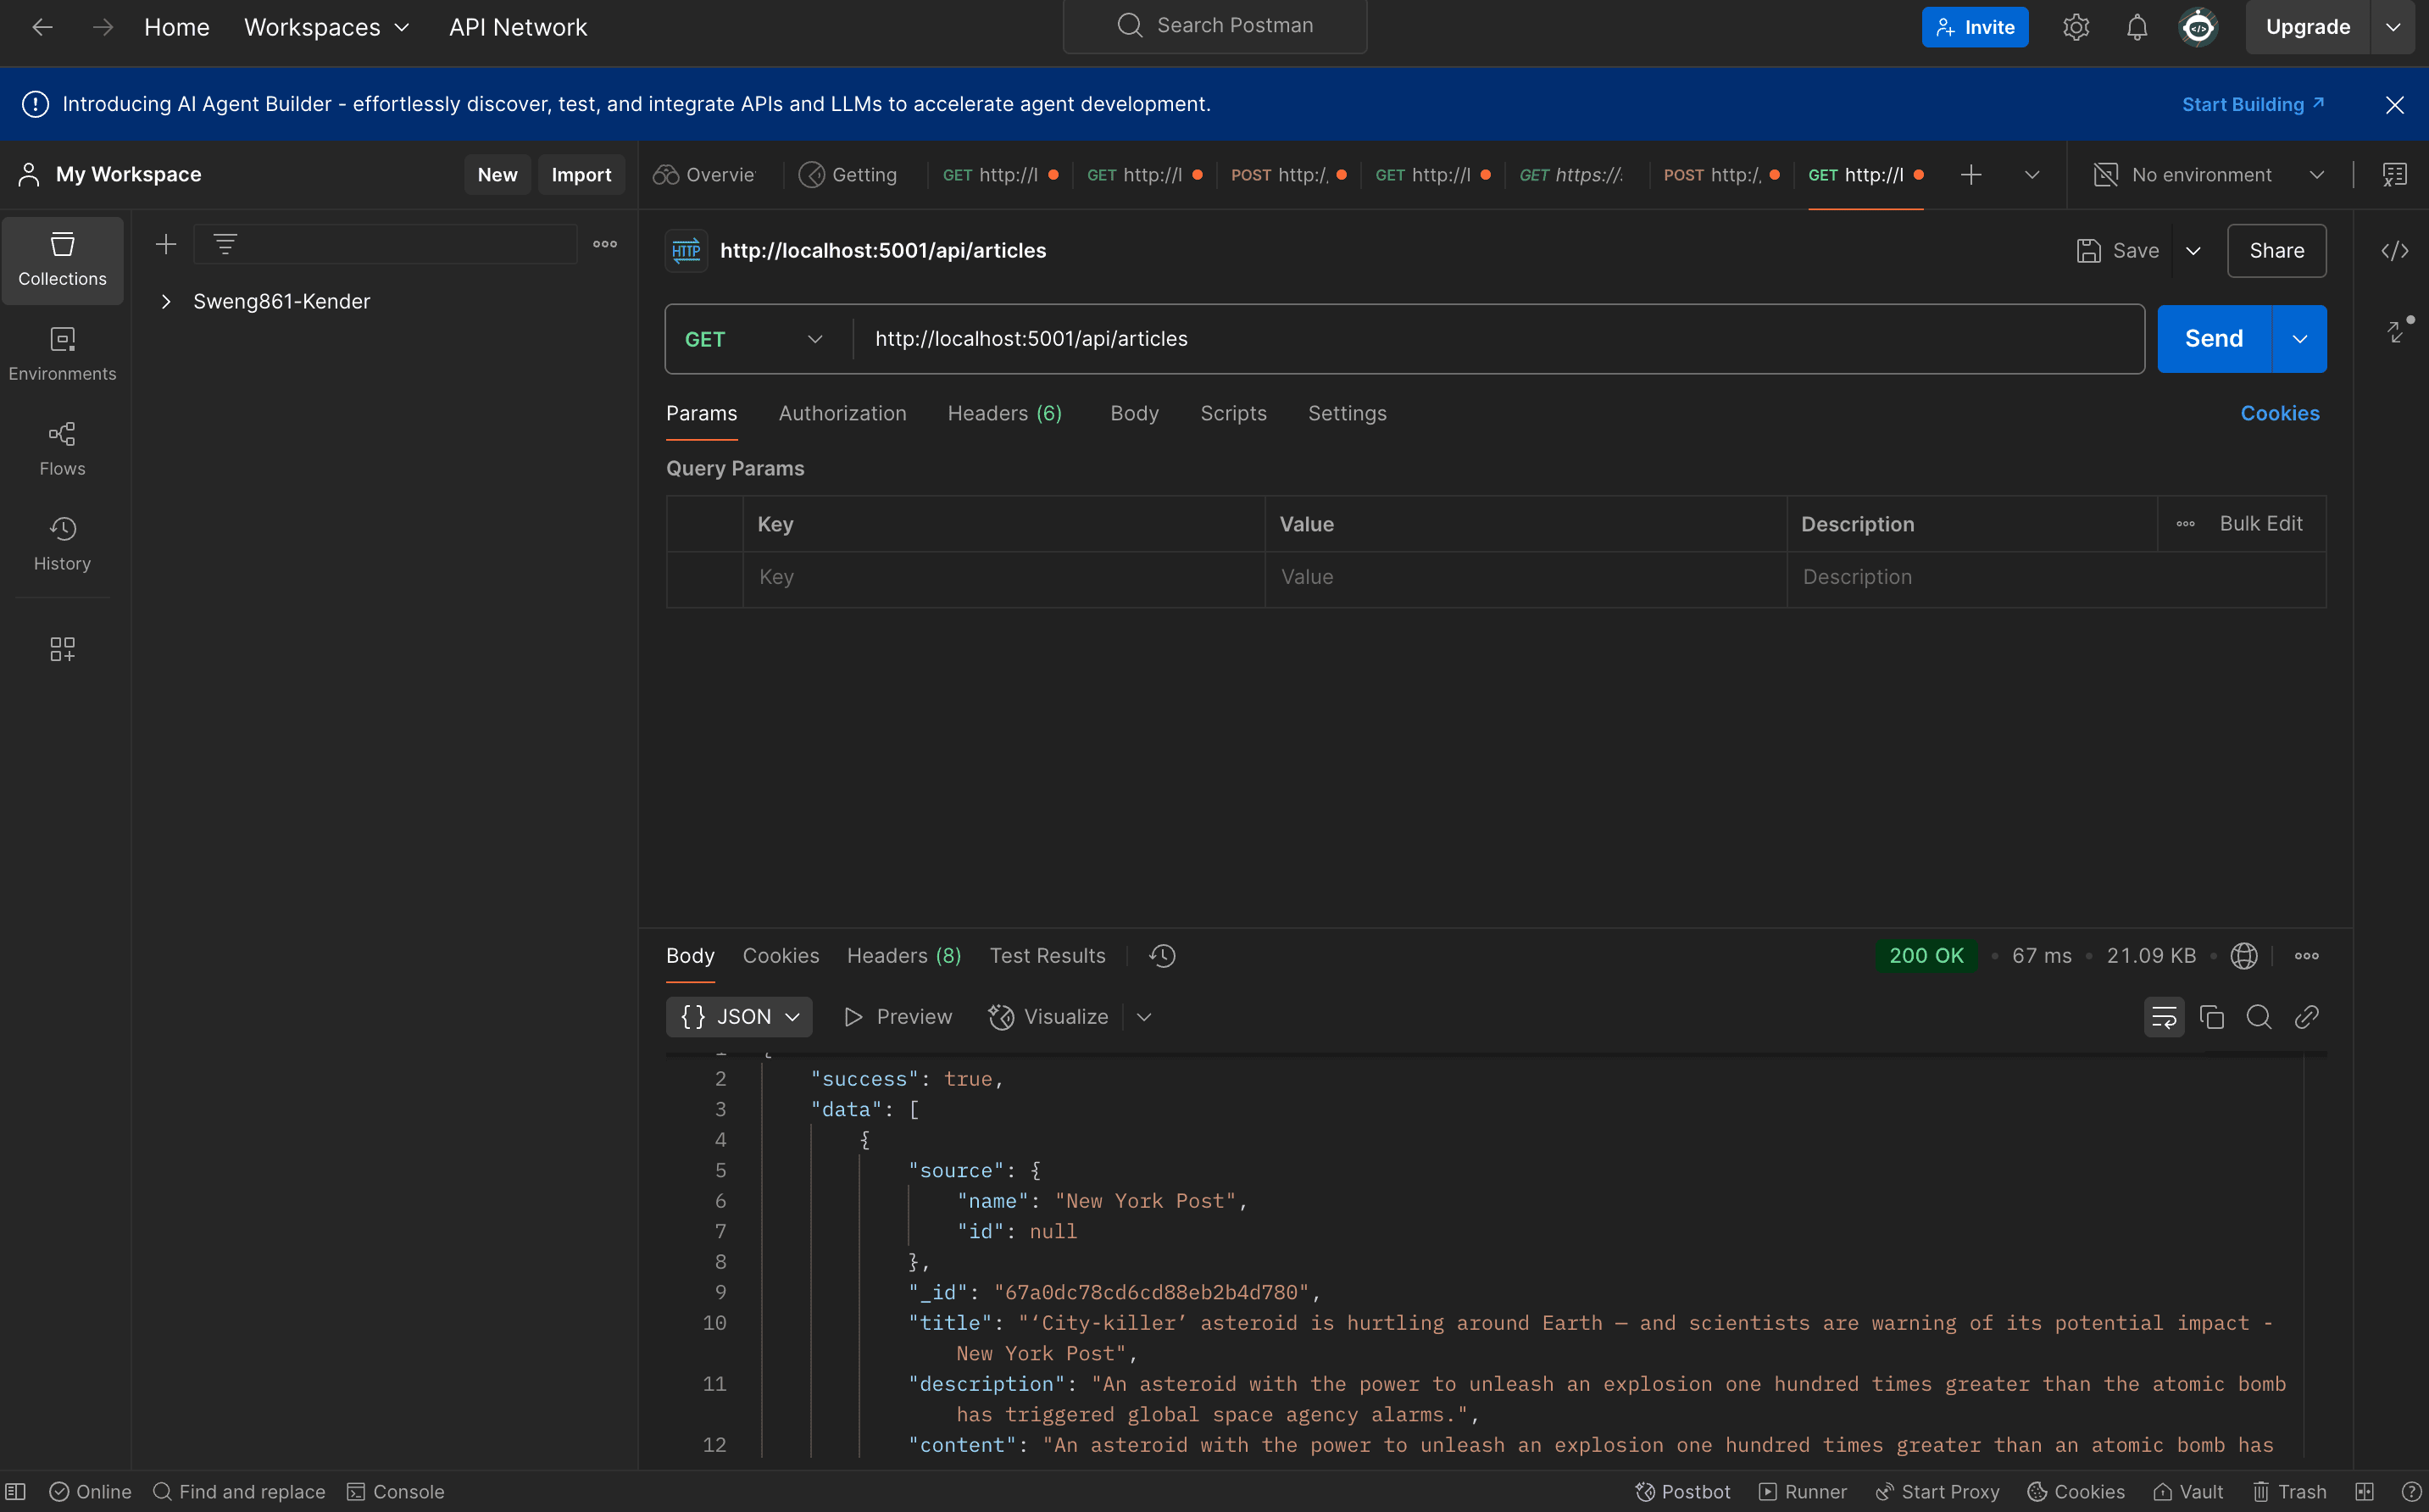Image resolution: width=2429 pixels, height=1512 pixels.
Task: Open the JSON format dropdown
Action: (739, 1017)
